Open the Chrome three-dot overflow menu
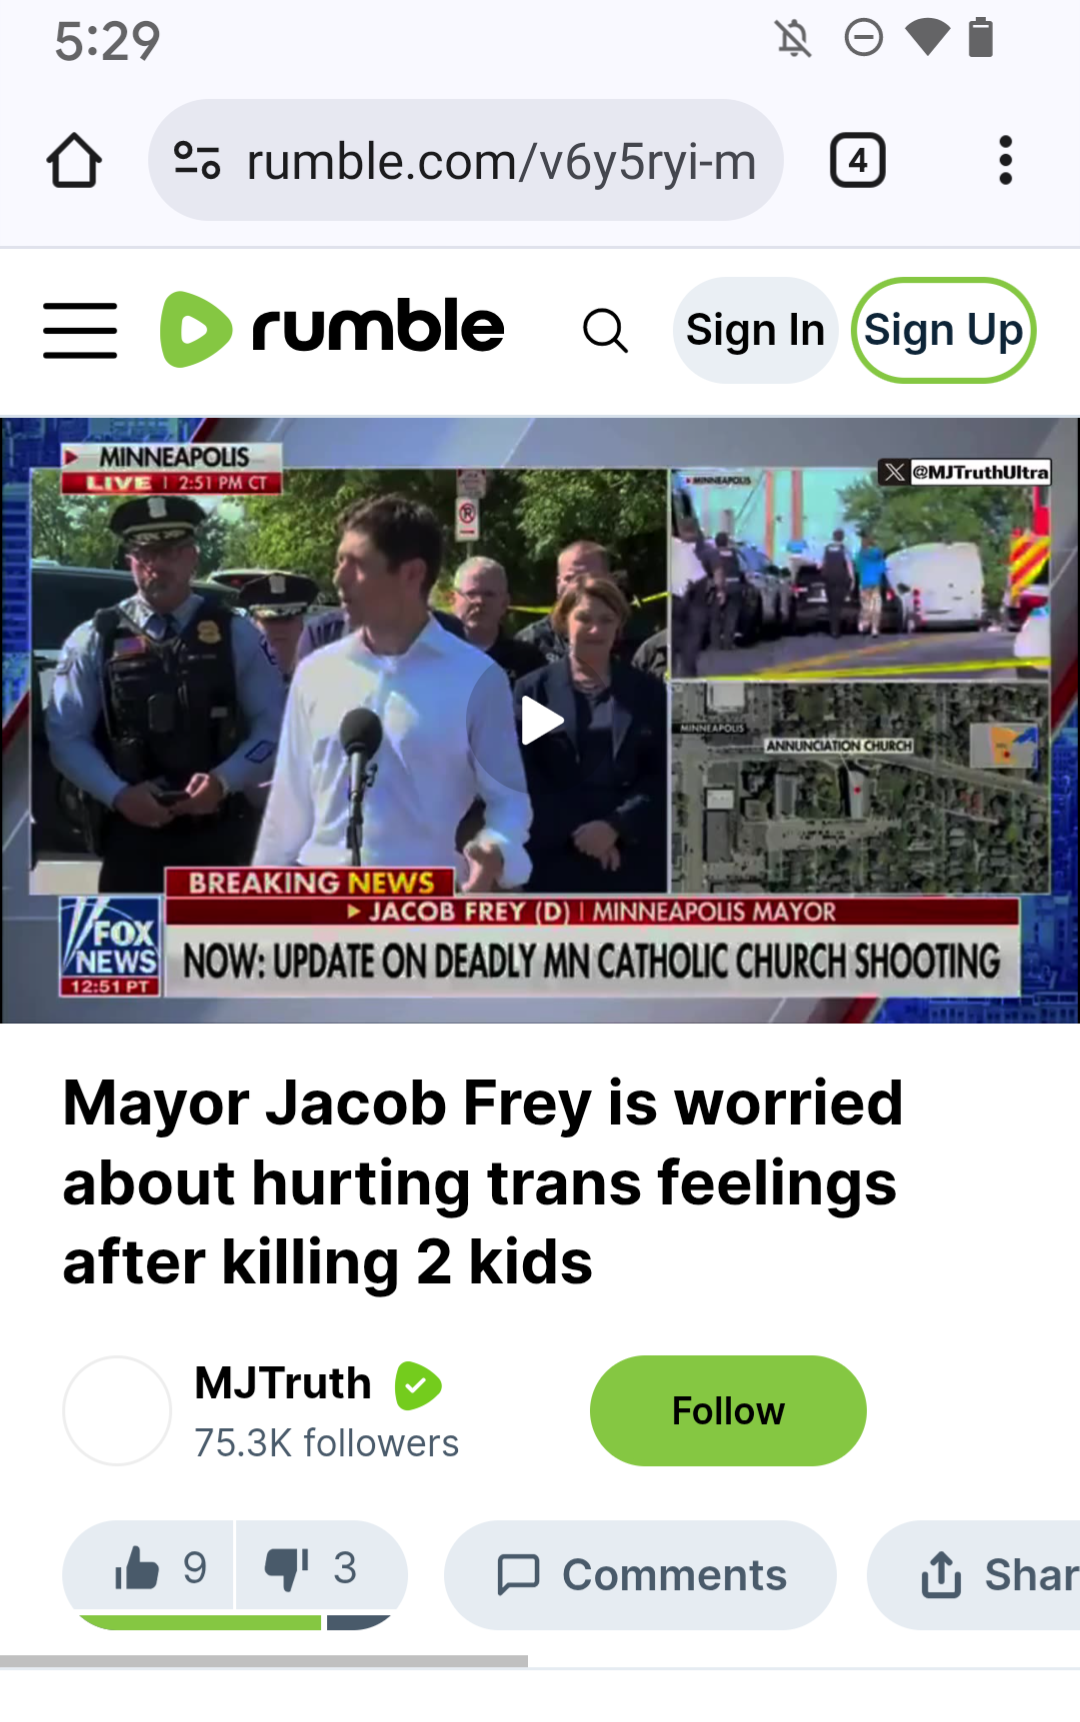The width and height of the screenshot is (1080, 1722). coord(1005,160)
